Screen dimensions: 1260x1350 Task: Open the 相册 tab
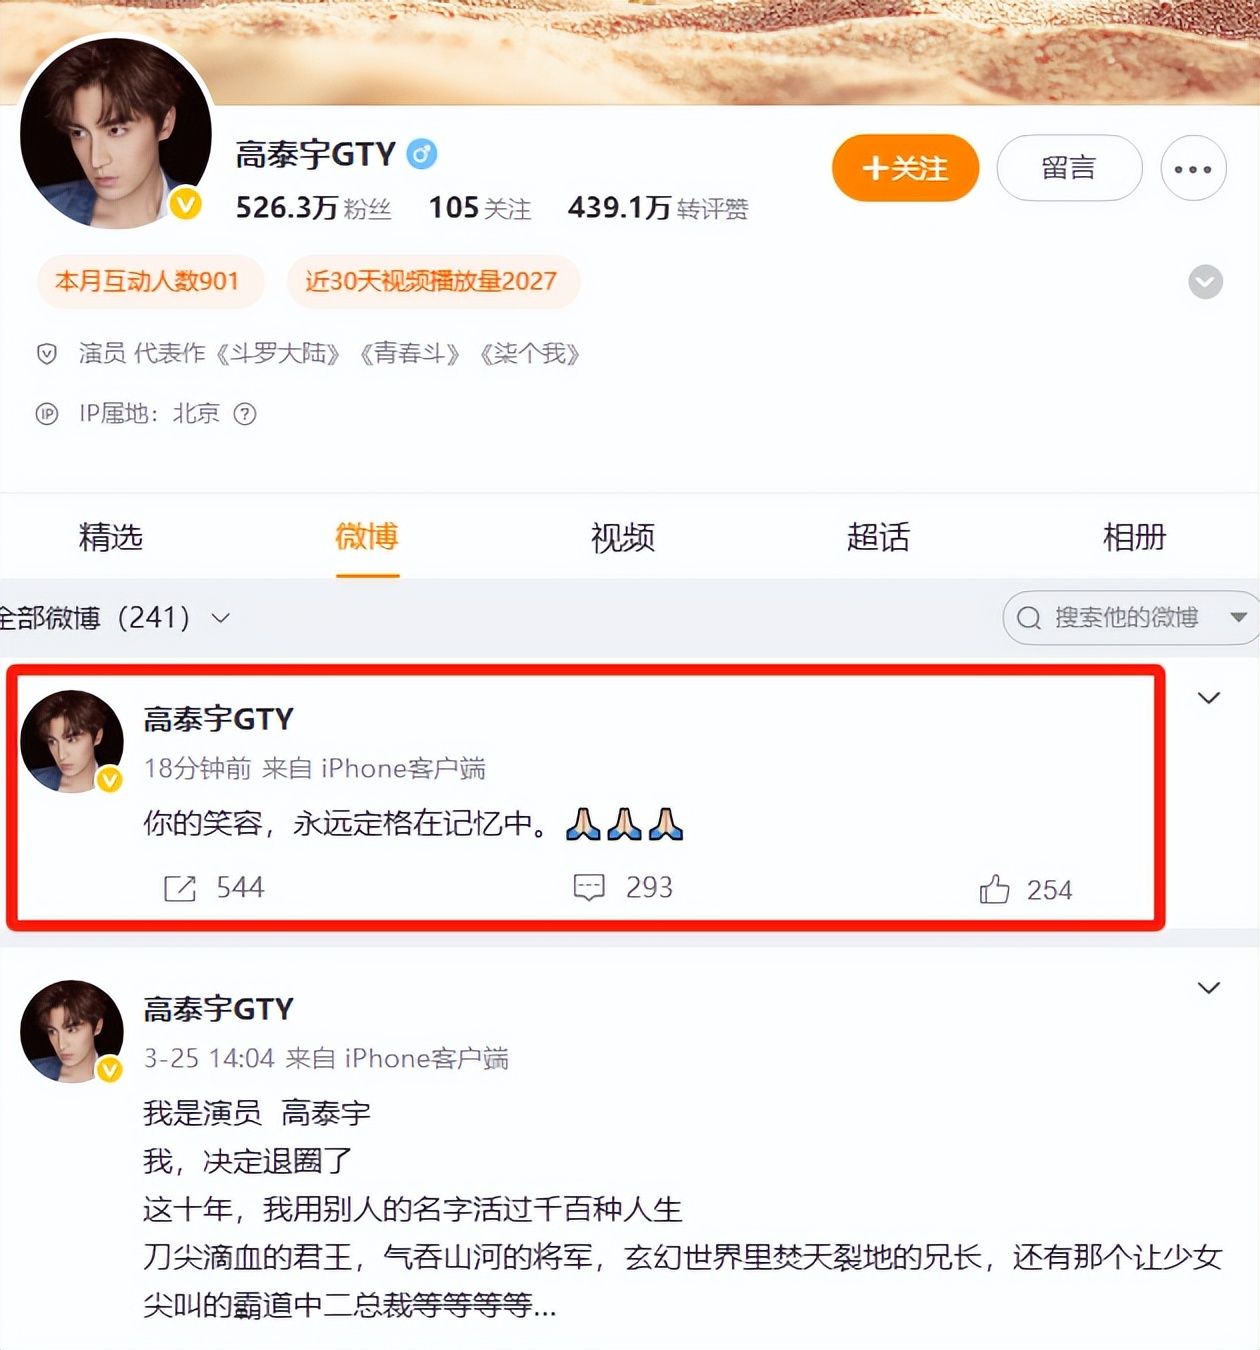coord(1135,538)
